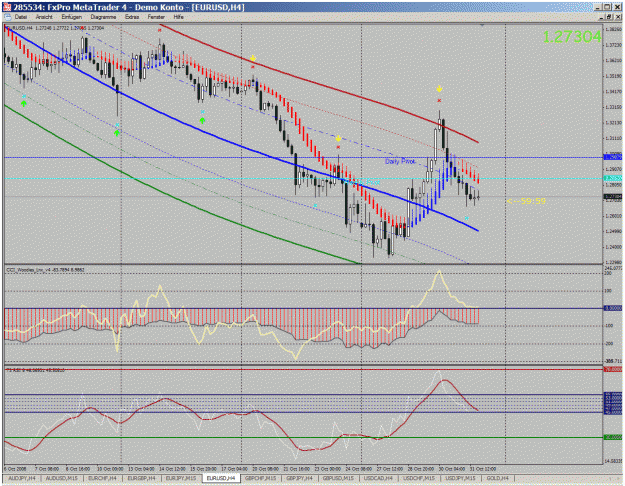The height and width of the screenshot is (486, 625).
Task: Click the EURUSD,H4 price header text
Action: [55, 28]
